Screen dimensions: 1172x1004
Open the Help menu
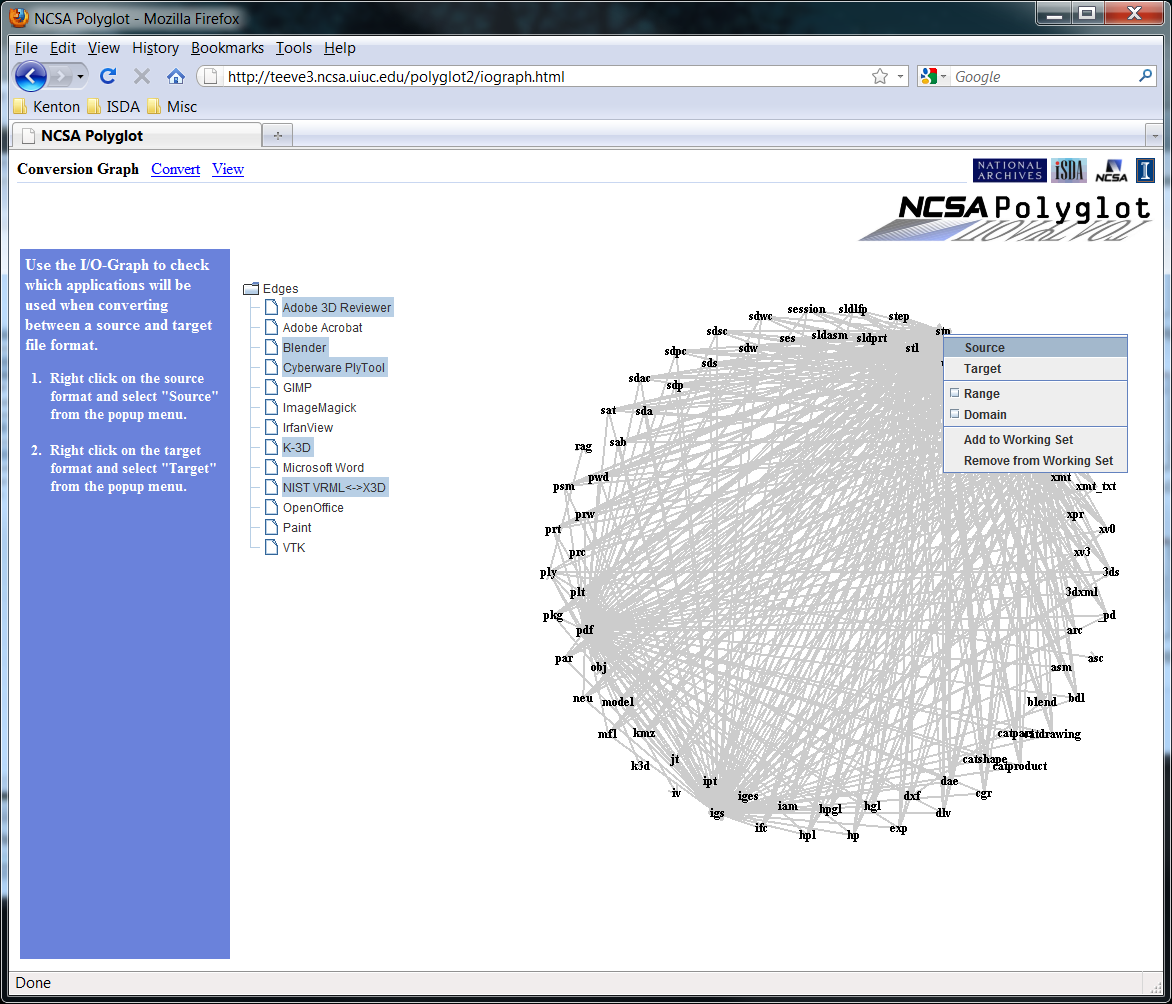[x=339, y=48]
